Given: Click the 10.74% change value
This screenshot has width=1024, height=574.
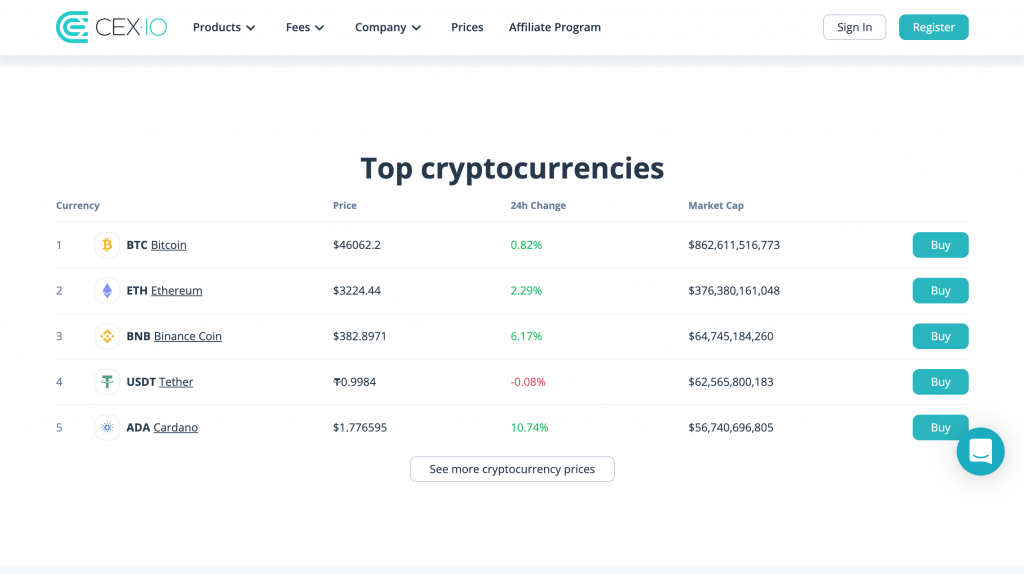Looking at the screenshot, I should click(529, 428).
